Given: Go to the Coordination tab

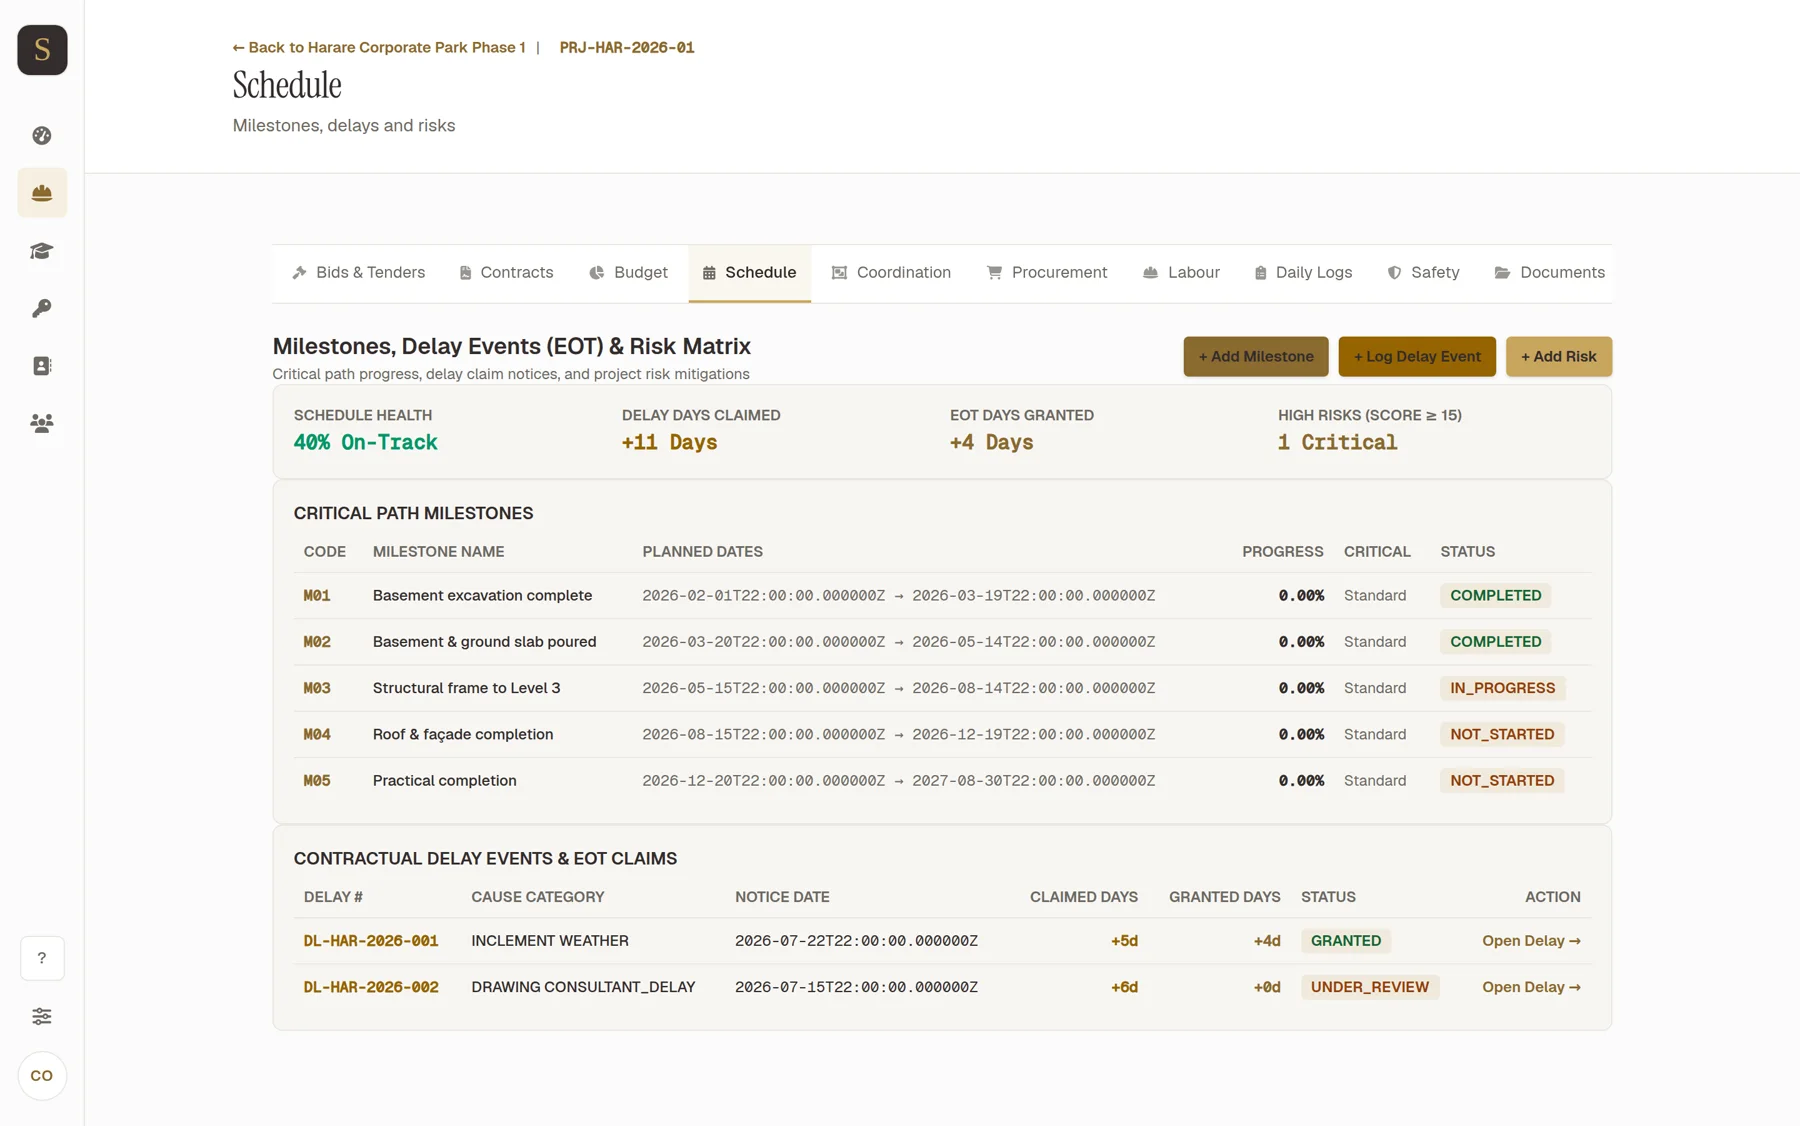Looking at the screenshot, I should click(891, 273).
